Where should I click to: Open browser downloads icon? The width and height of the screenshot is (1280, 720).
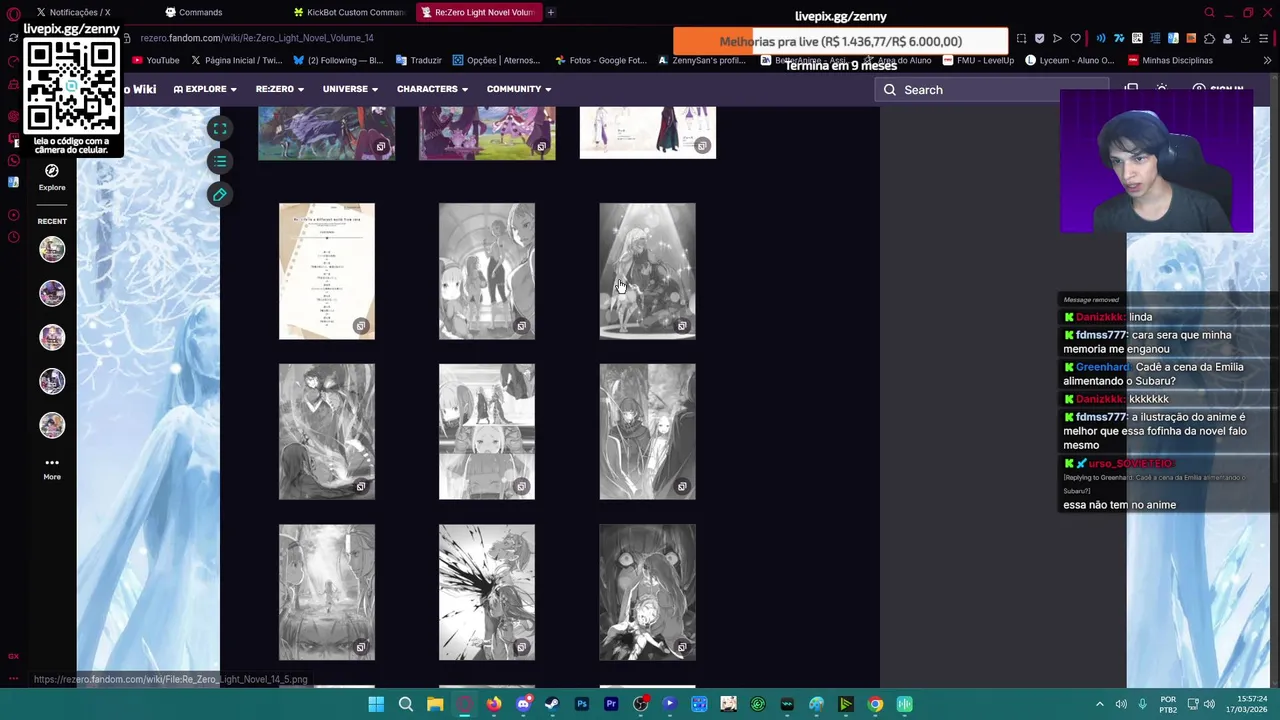1245,38
